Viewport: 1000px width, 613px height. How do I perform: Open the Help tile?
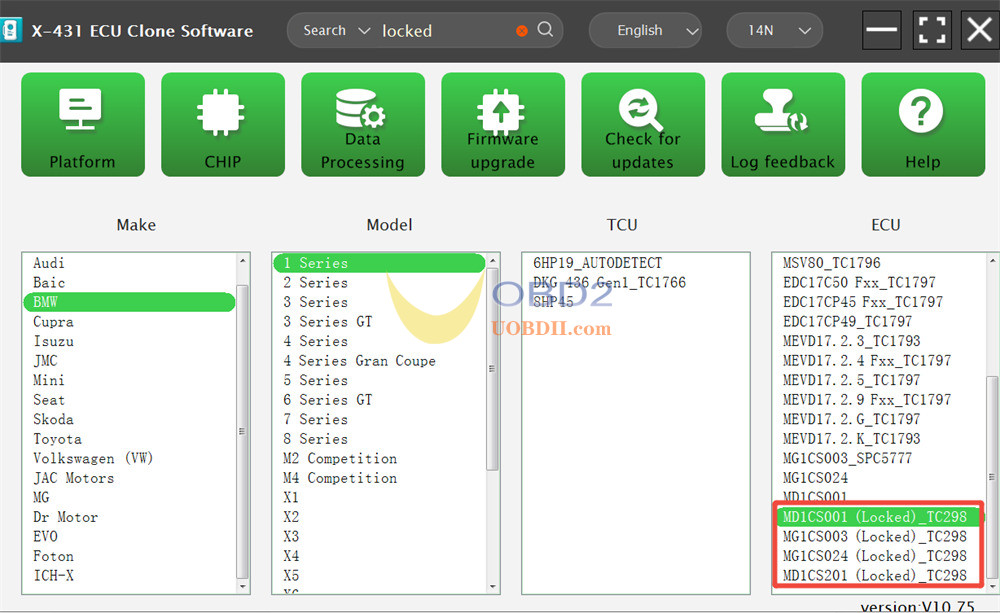coord(923,124)
